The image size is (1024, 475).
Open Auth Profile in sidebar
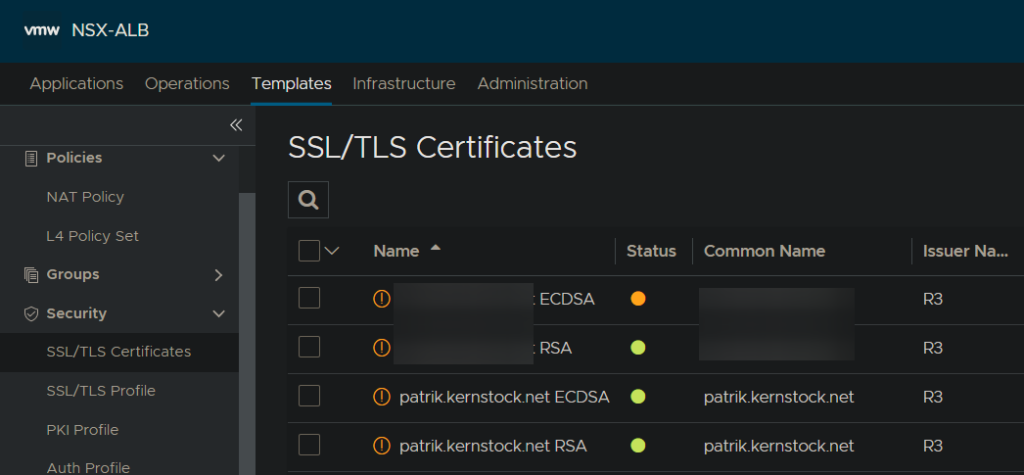88,468
